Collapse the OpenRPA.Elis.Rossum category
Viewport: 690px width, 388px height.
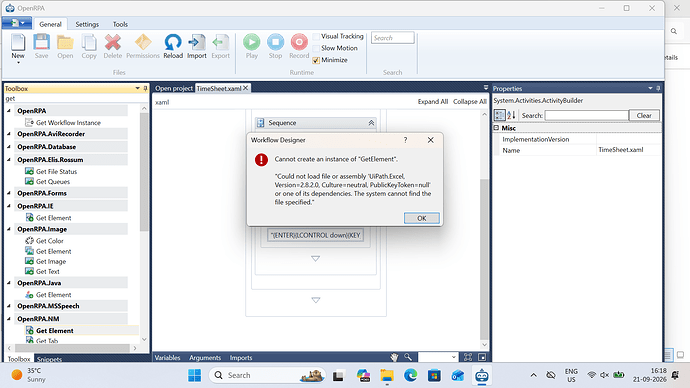pyautogui.click(x=9, y=160)
